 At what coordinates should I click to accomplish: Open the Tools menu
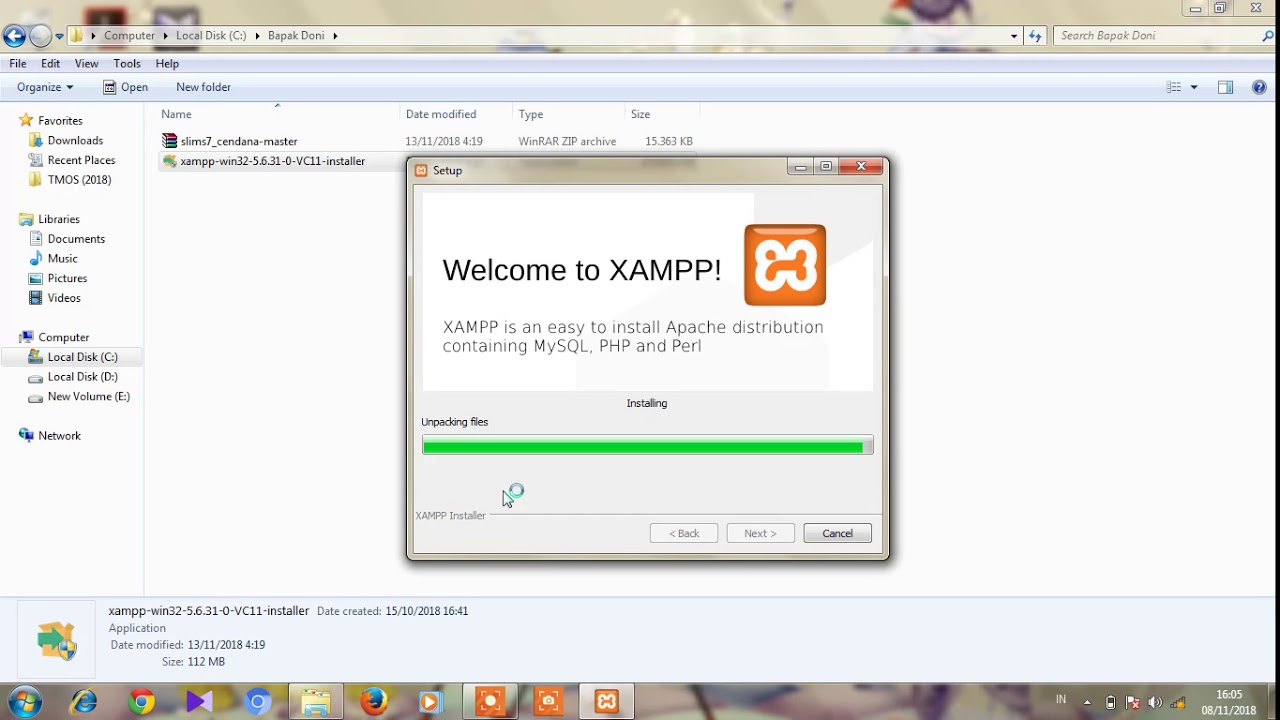(127, 63)
